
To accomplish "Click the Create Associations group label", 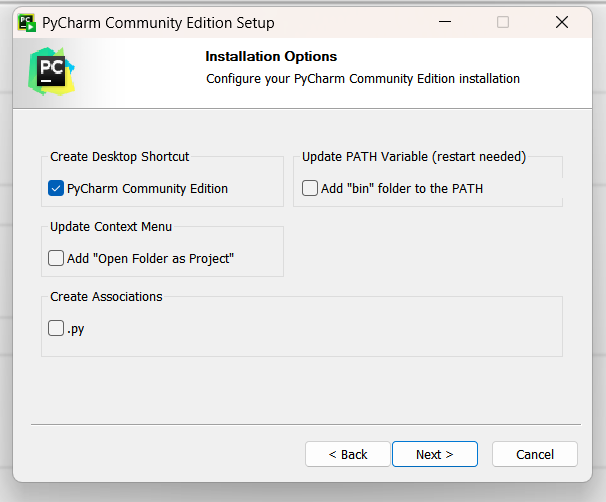I will click(x=106, y=296).
